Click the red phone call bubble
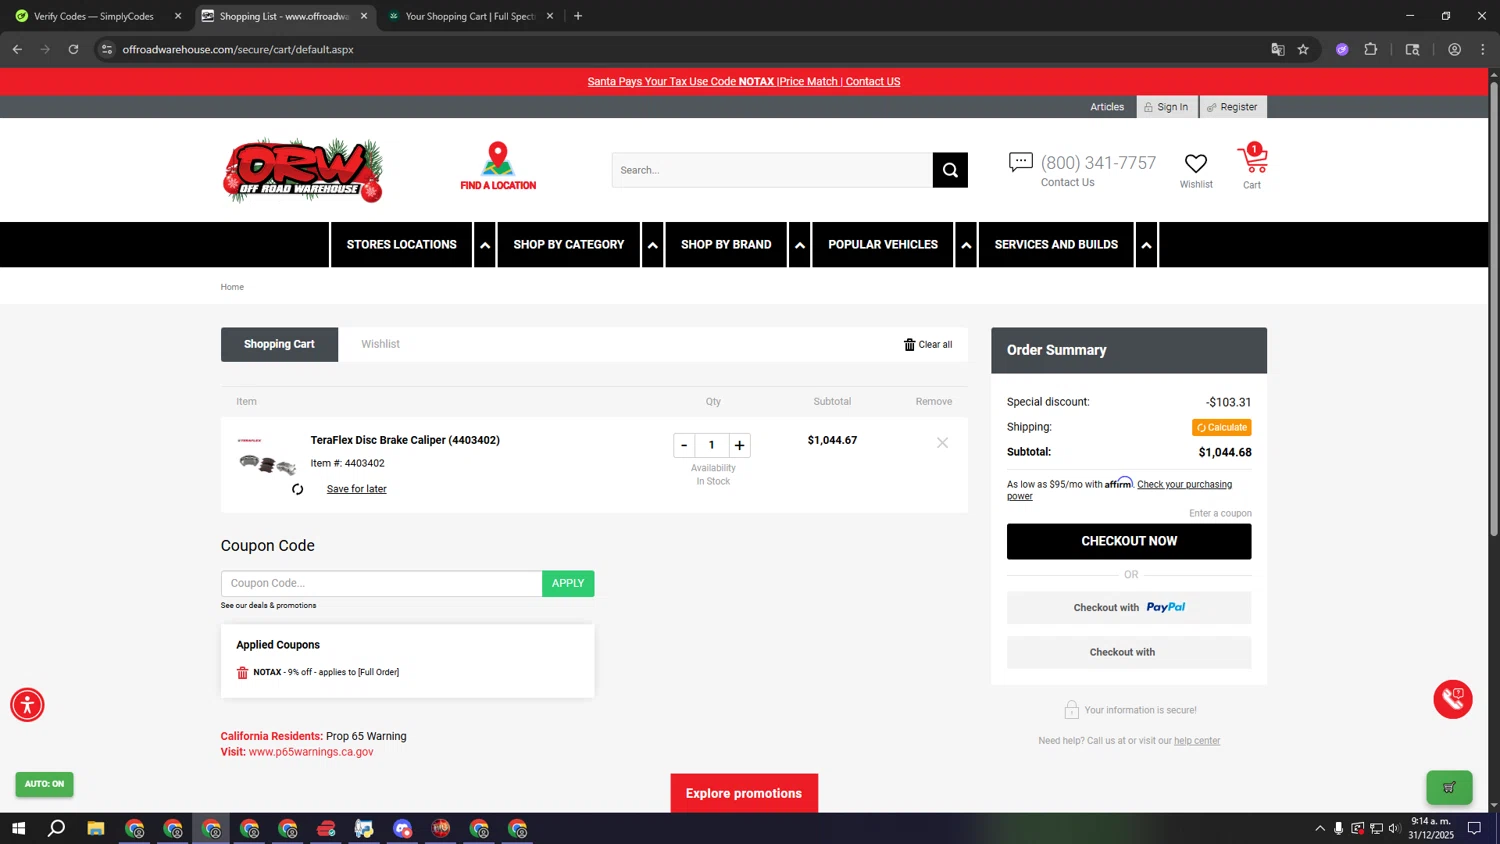The image size is (1500, 844). (1453, 699)
